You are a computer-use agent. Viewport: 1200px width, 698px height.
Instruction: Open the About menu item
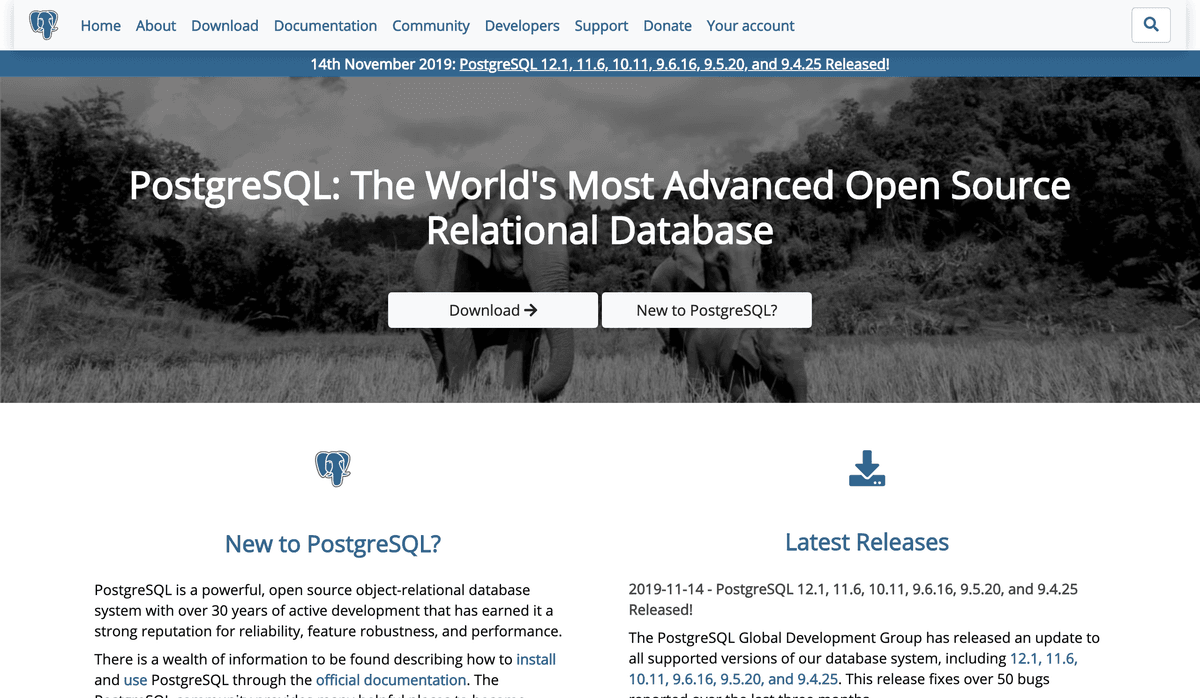[156, 26]
